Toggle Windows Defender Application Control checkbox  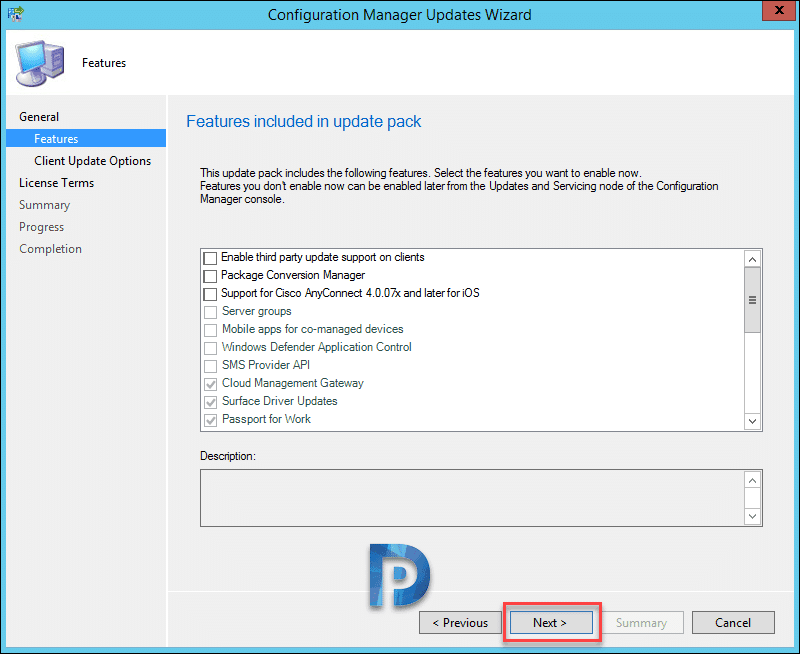tap(210, 348)
